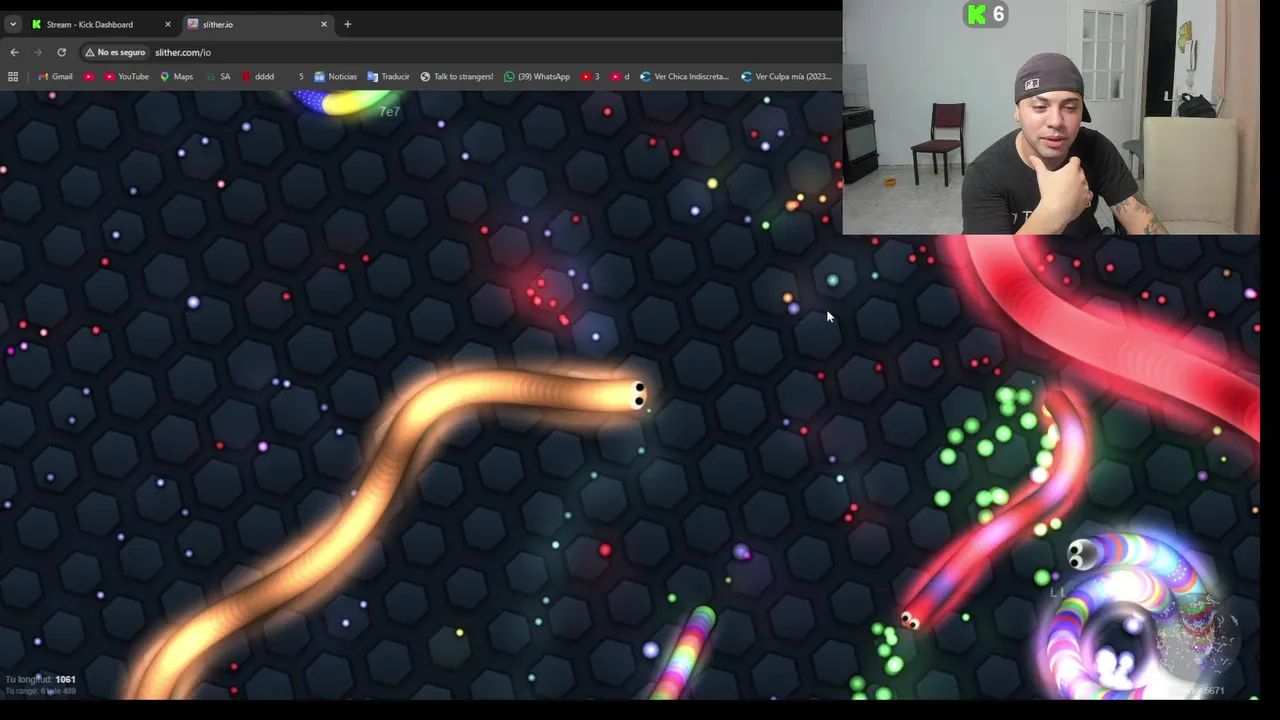Open a new browser tab
1280x720 pixels.
pyautogui.click(x=347, y=24)
